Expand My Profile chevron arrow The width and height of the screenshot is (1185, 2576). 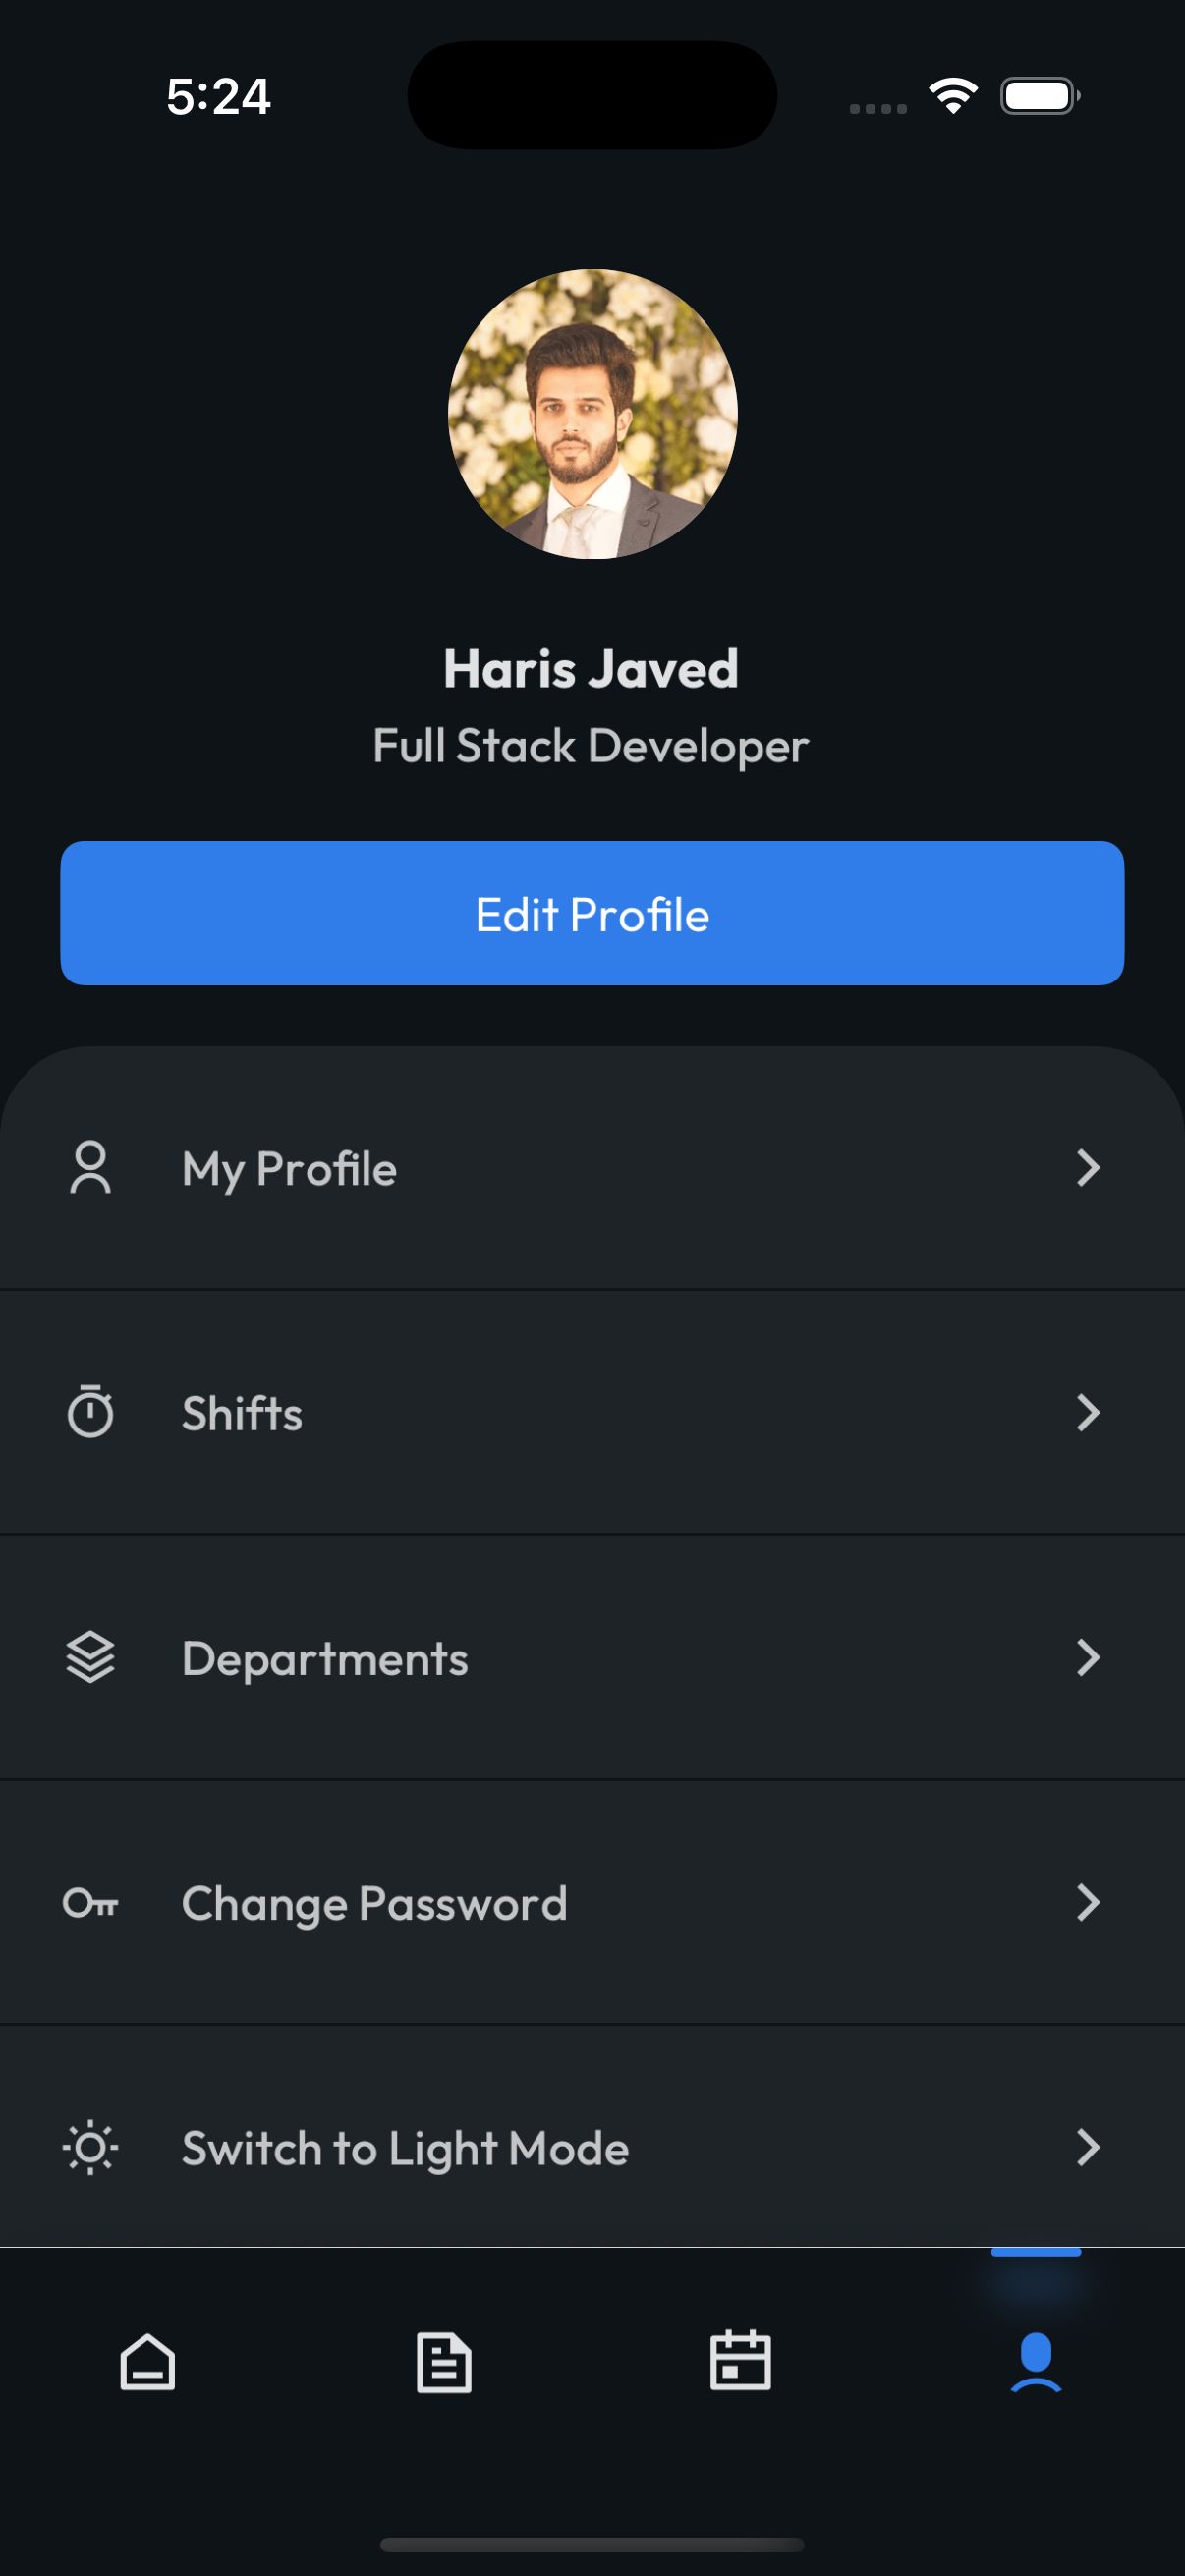1088,1168
